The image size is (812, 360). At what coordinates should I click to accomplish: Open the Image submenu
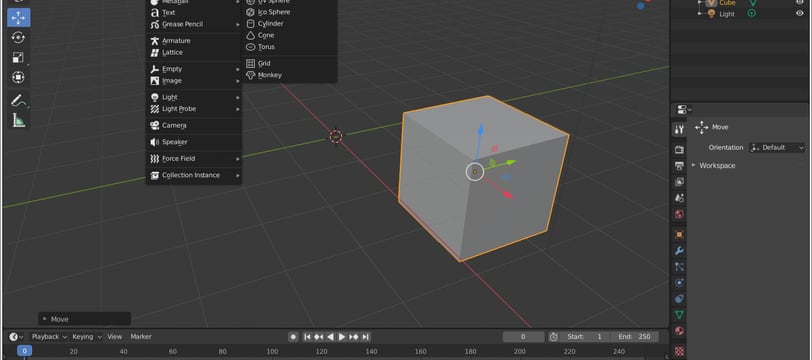click(194, 81)
